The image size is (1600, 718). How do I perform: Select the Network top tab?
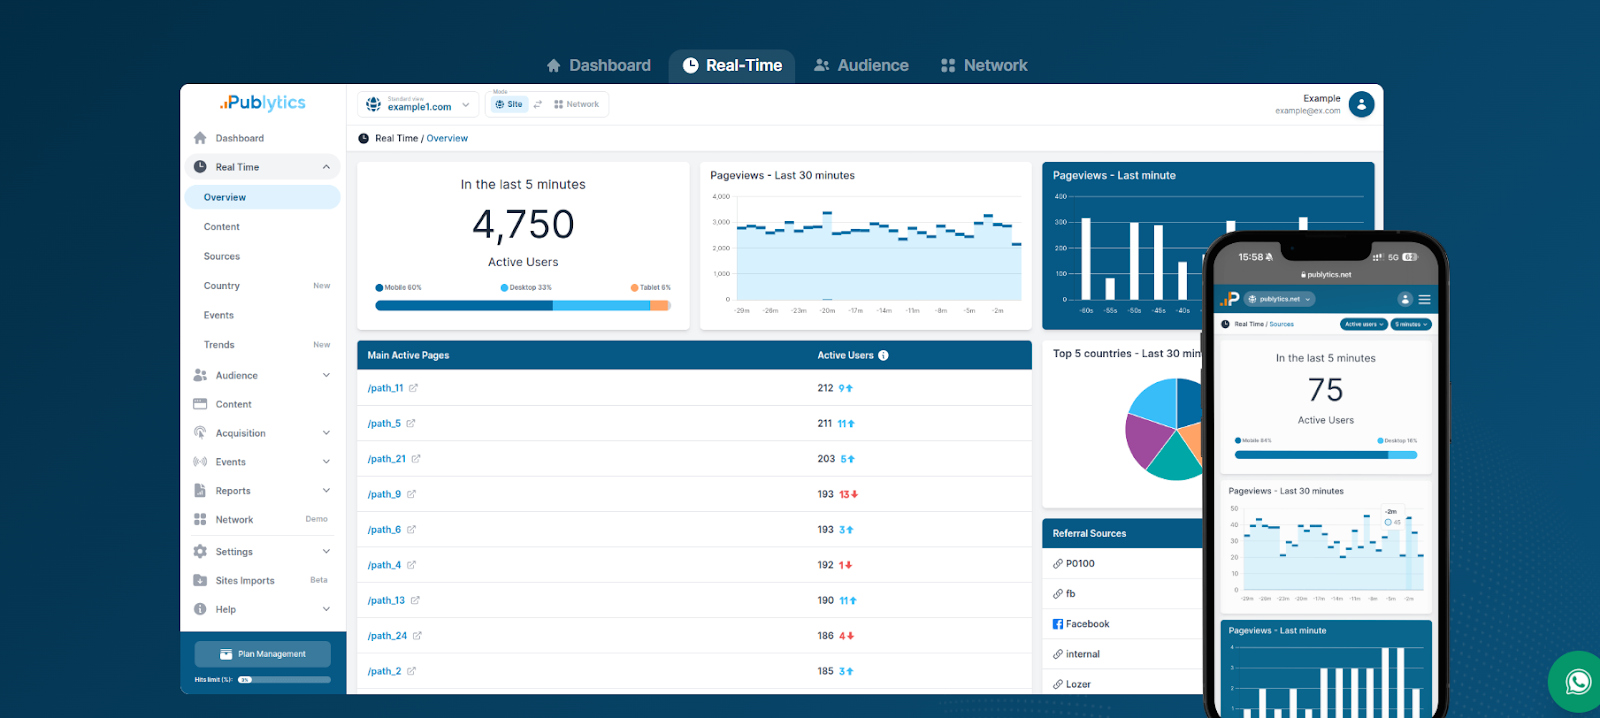[984, 66]
